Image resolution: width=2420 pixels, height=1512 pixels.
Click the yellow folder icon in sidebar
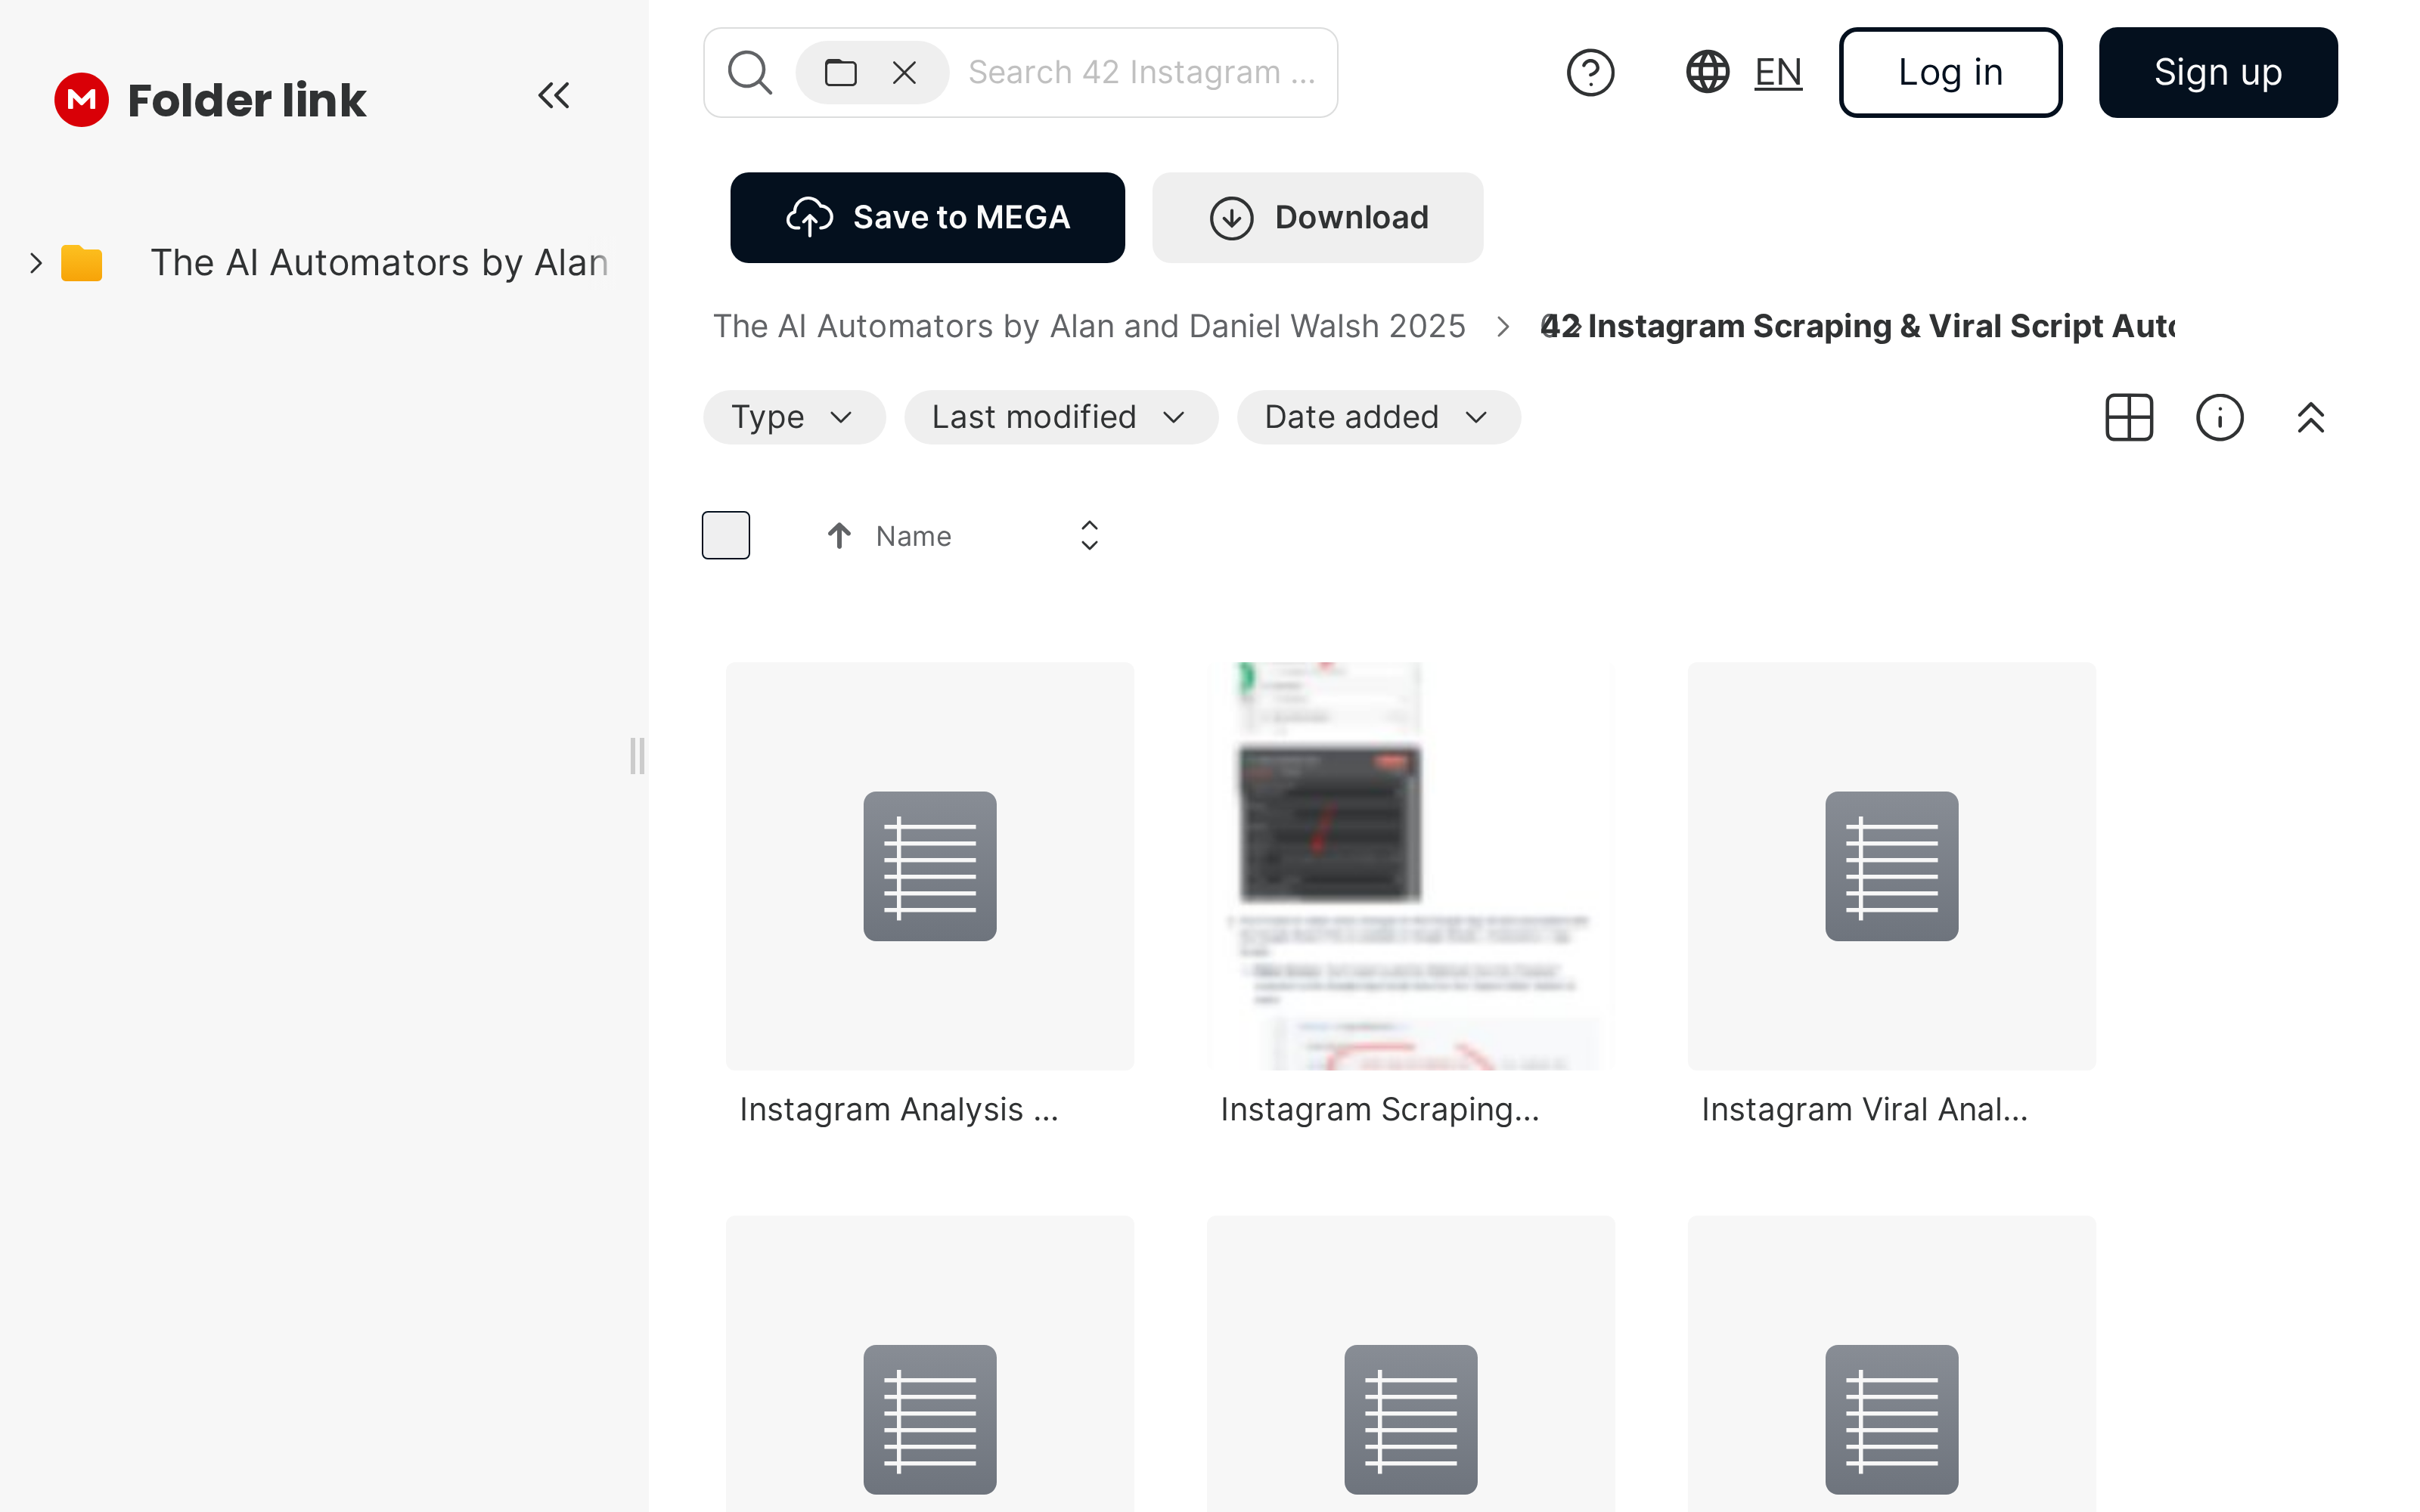pos(82,263)
